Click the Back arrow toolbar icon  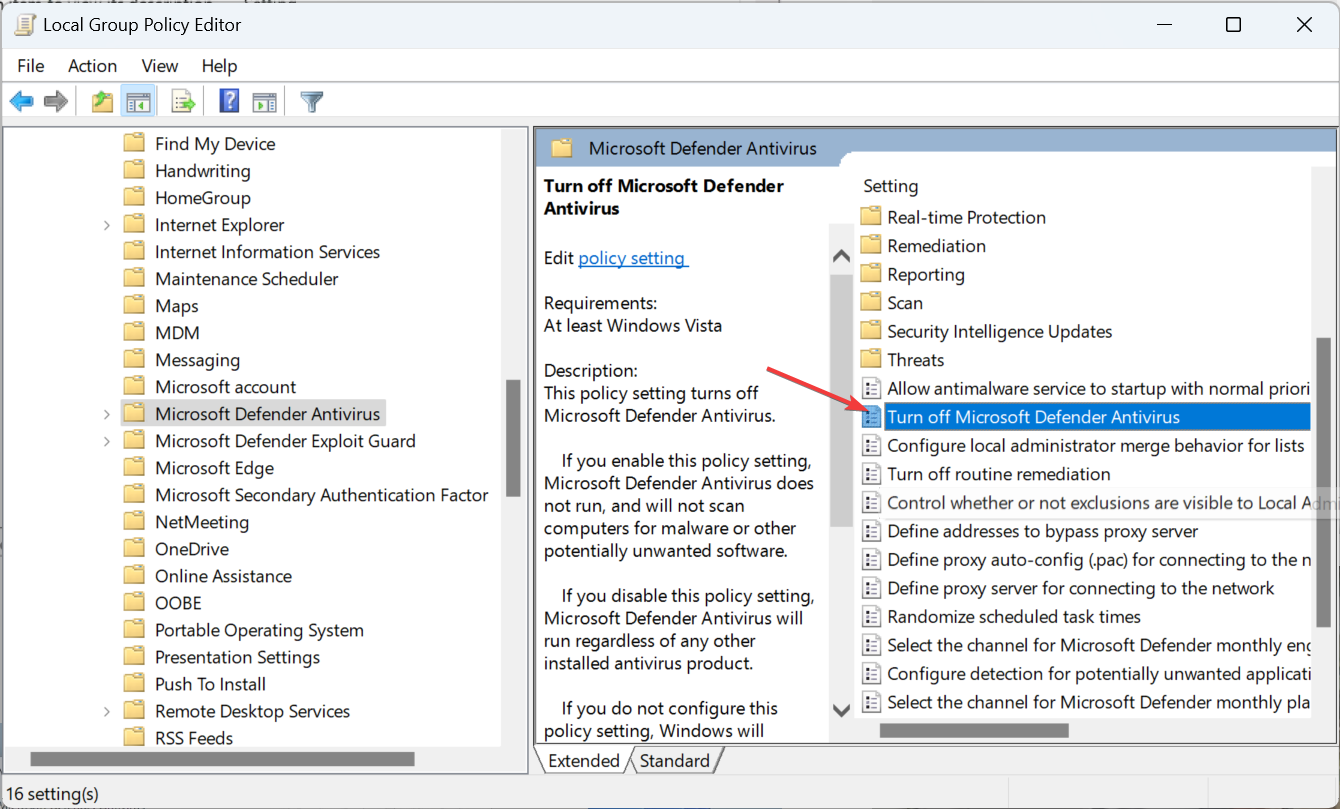click(x=22, y=101)
